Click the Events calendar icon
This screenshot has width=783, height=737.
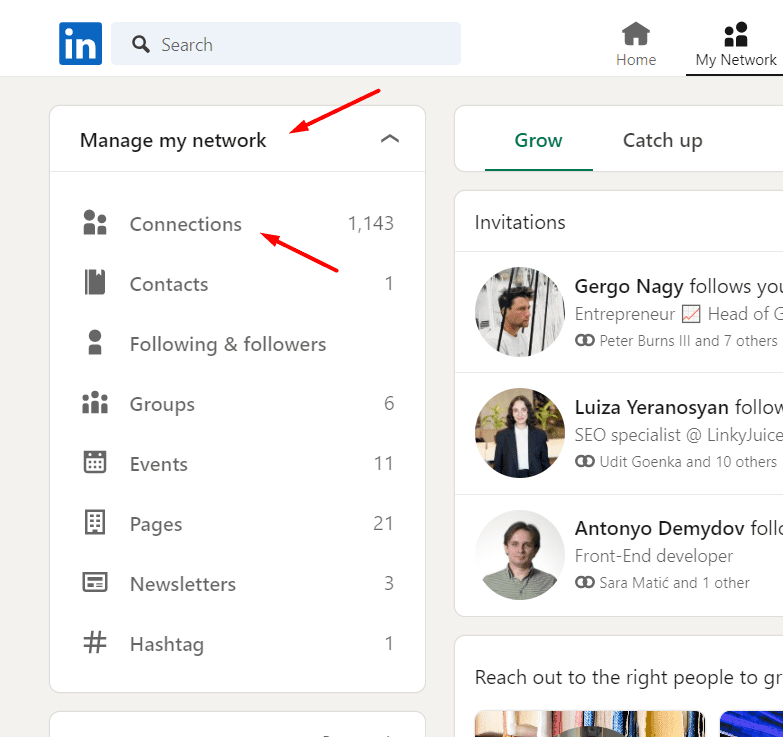click(95, 462)
